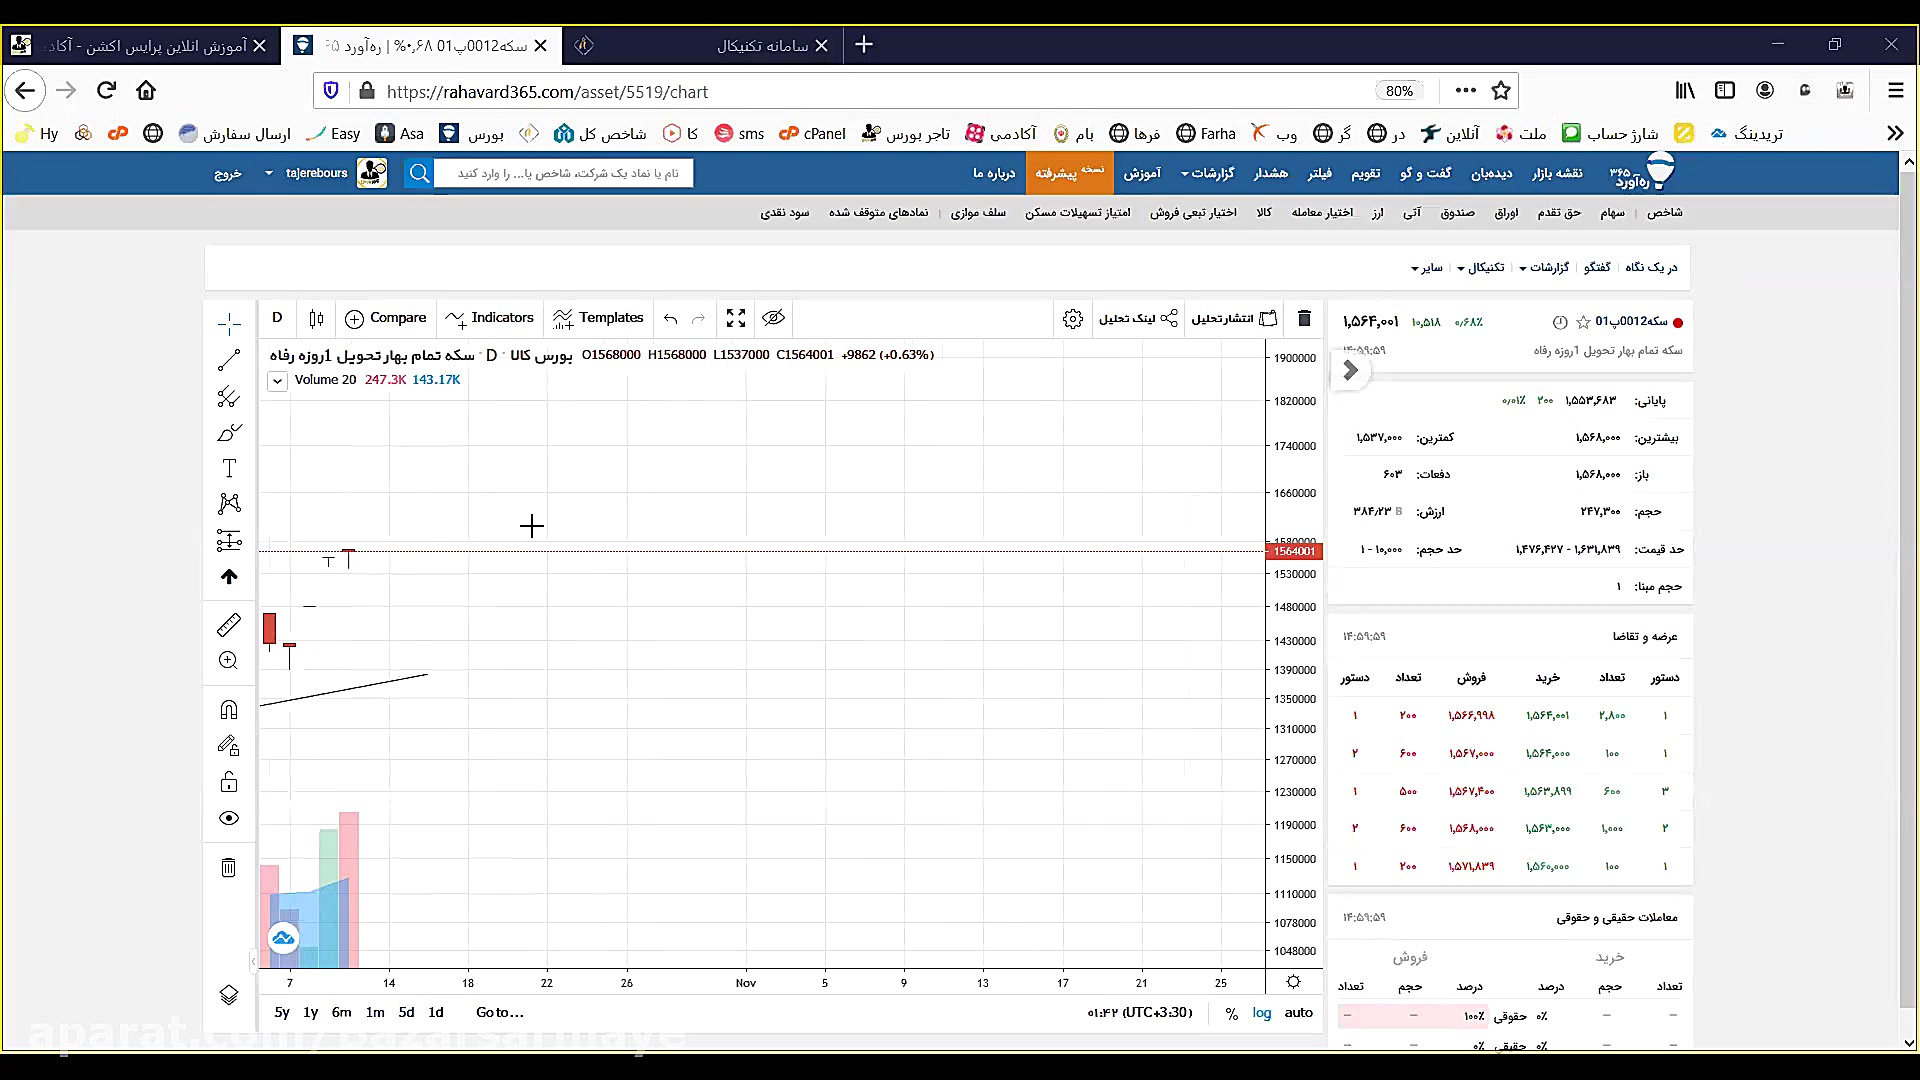Image resolution: width=1920 pixels, height=1080 pixels.
Task: Open the Indicators menu
Action: 490,318
